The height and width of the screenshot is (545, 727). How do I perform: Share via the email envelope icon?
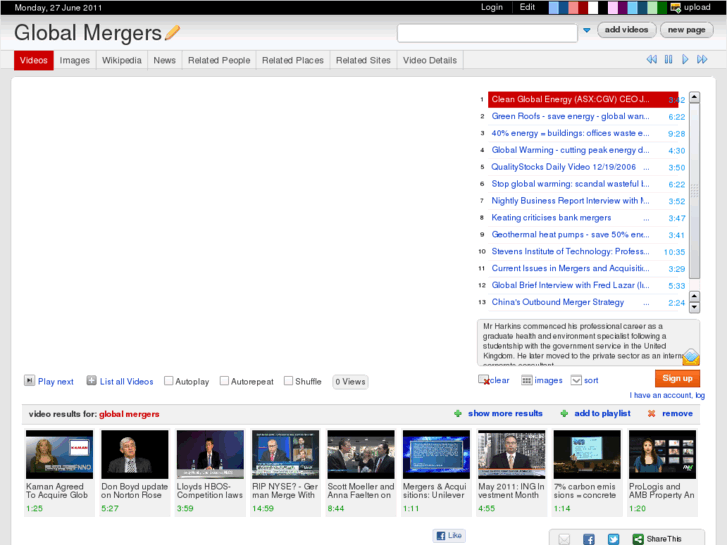click(x=564, y=539)
